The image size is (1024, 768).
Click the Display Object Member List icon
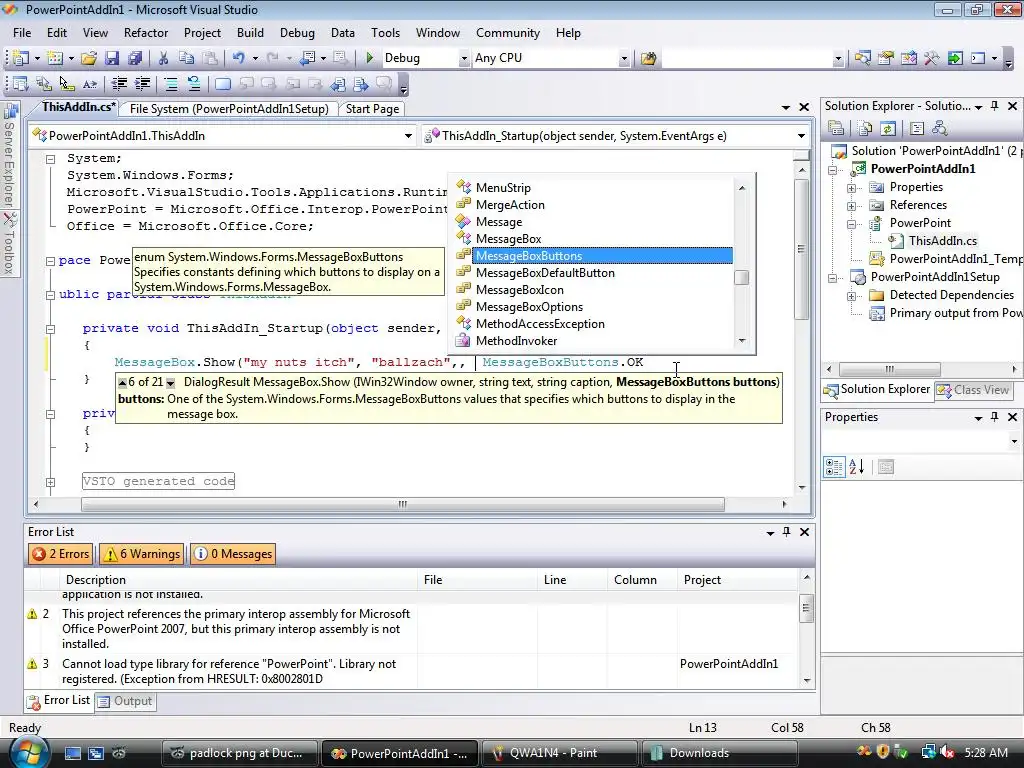click(x=20, y=84)
